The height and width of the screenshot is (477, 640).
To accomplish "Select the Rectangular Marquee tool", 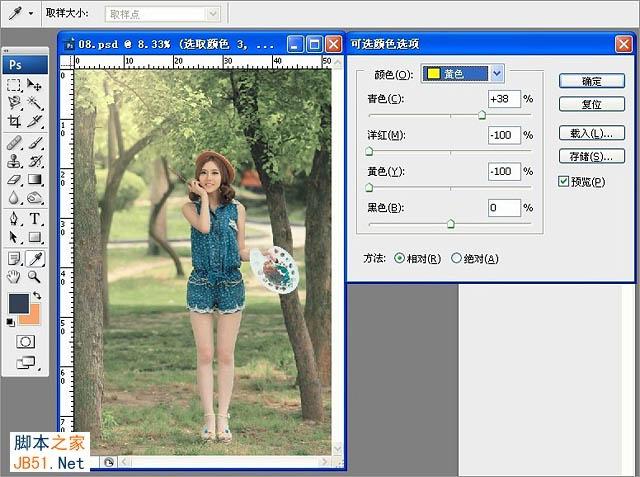I will (14, 85).
